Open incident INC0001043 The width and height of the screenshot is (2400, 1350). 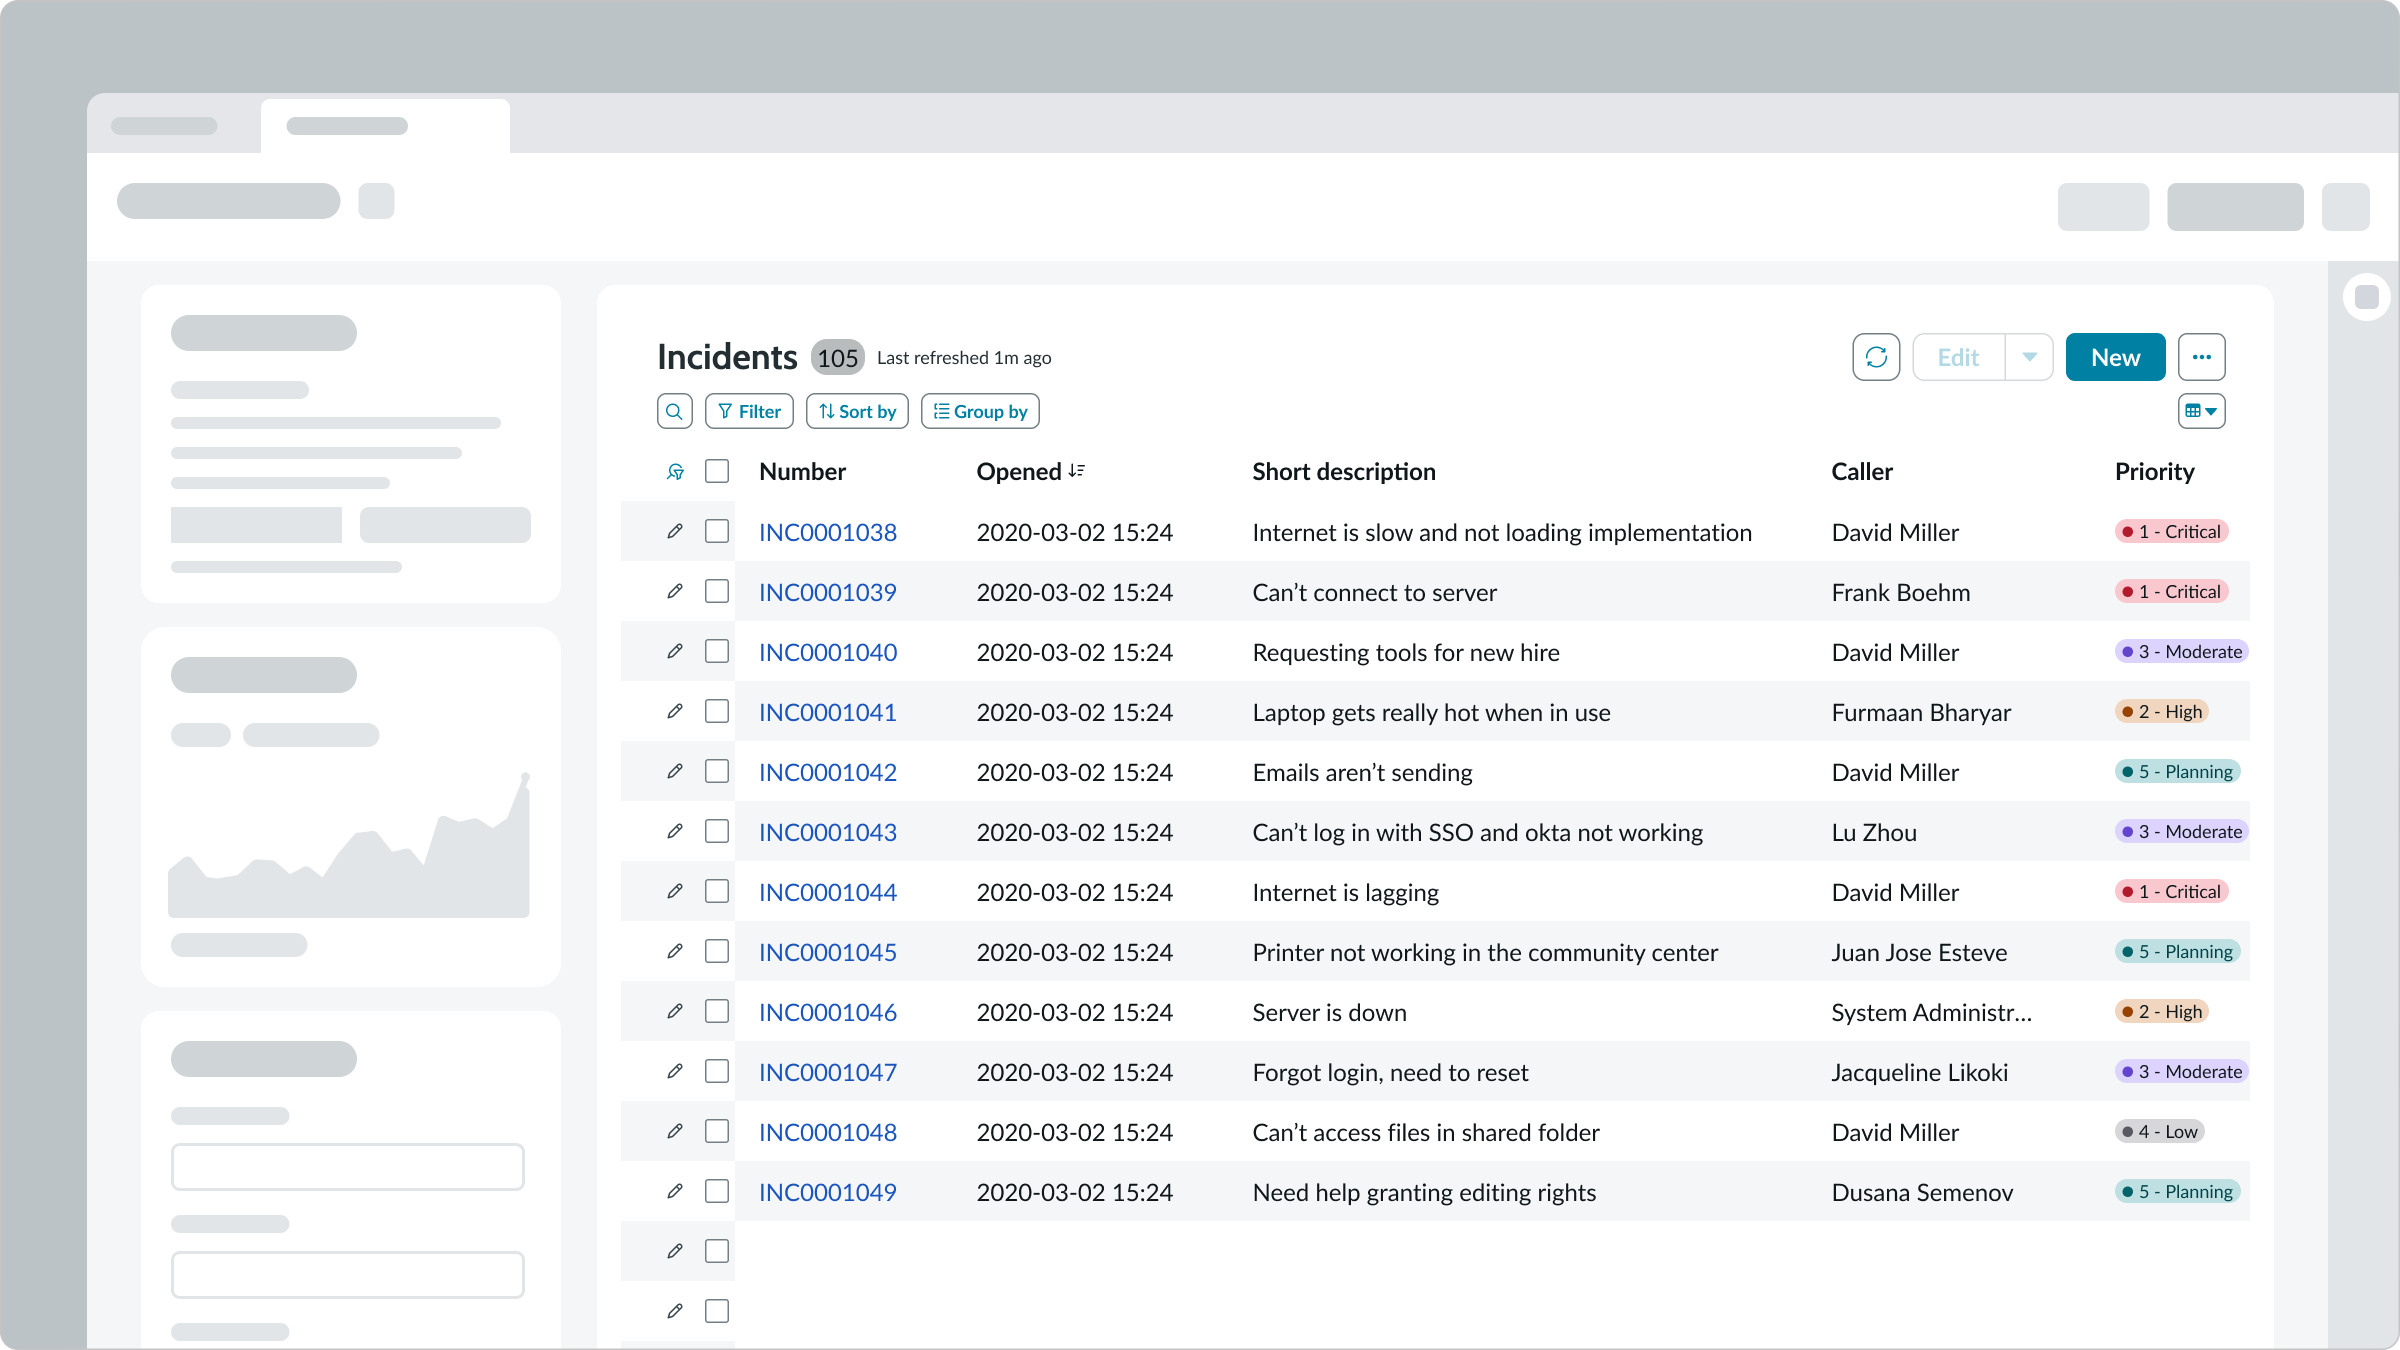[827, 831]
